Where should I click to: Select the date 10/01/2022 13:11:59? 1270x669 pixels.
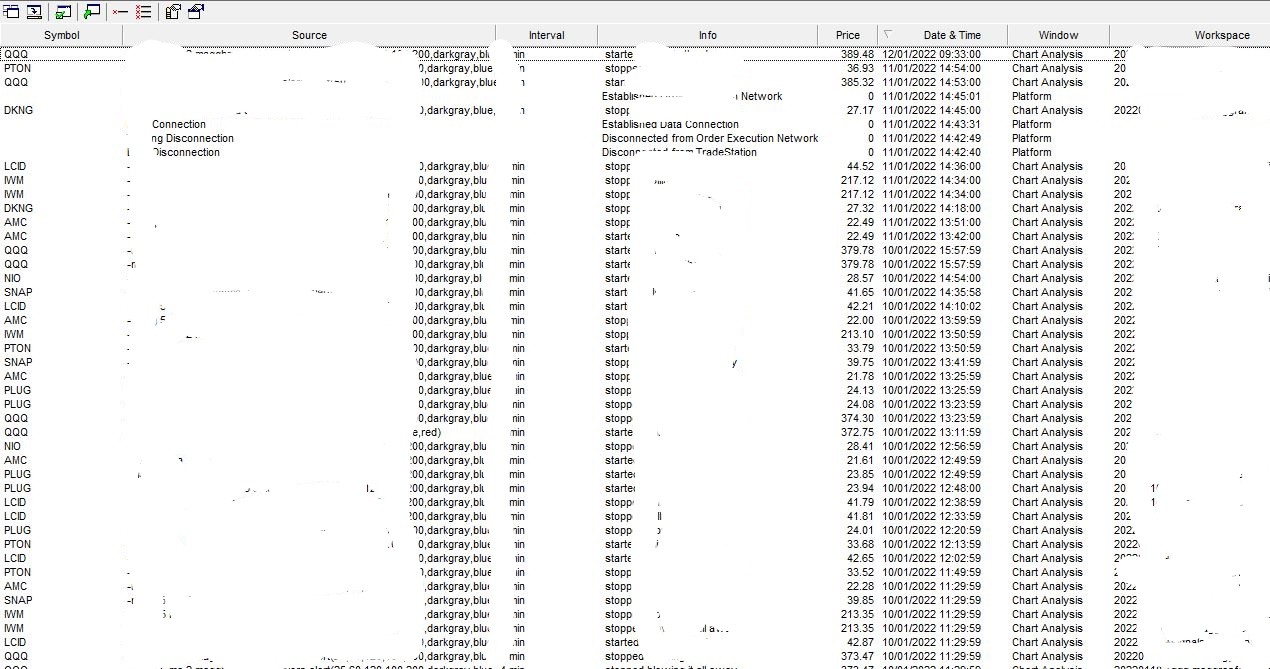tap(931, 432)
